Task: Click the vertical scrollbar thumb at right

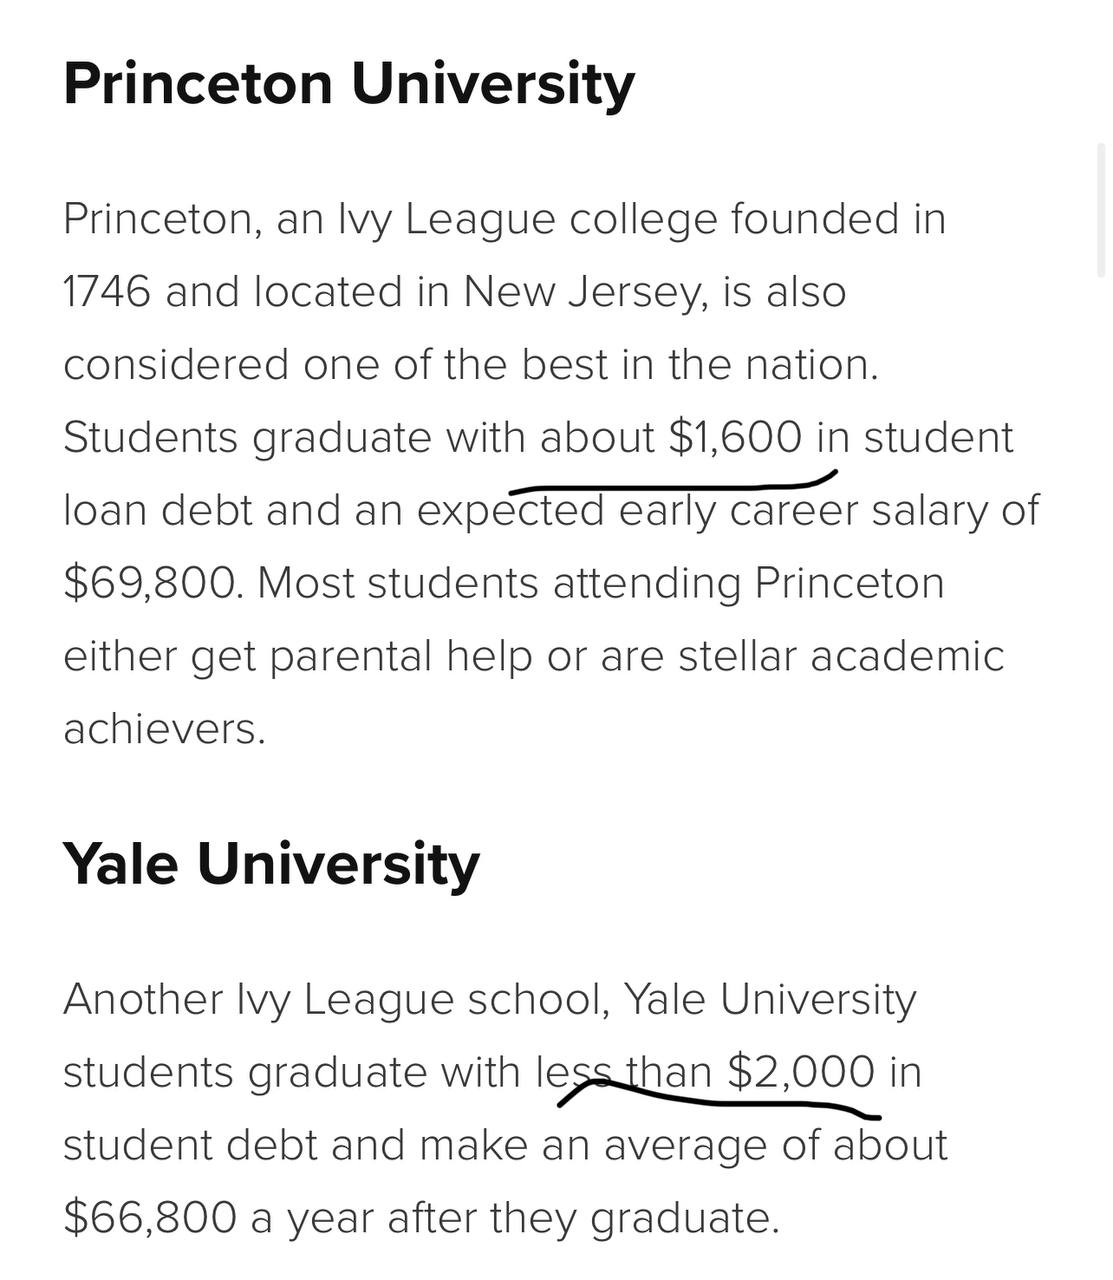Action: pos(1102,210)
